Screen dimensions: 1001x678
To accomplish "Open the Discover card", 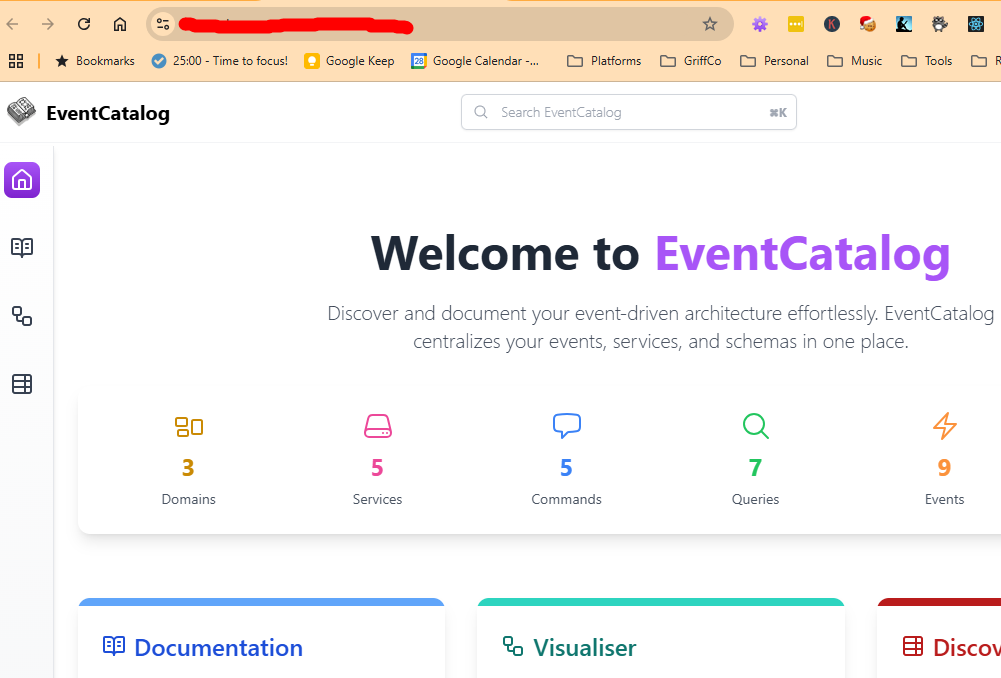I will [939, 638].
